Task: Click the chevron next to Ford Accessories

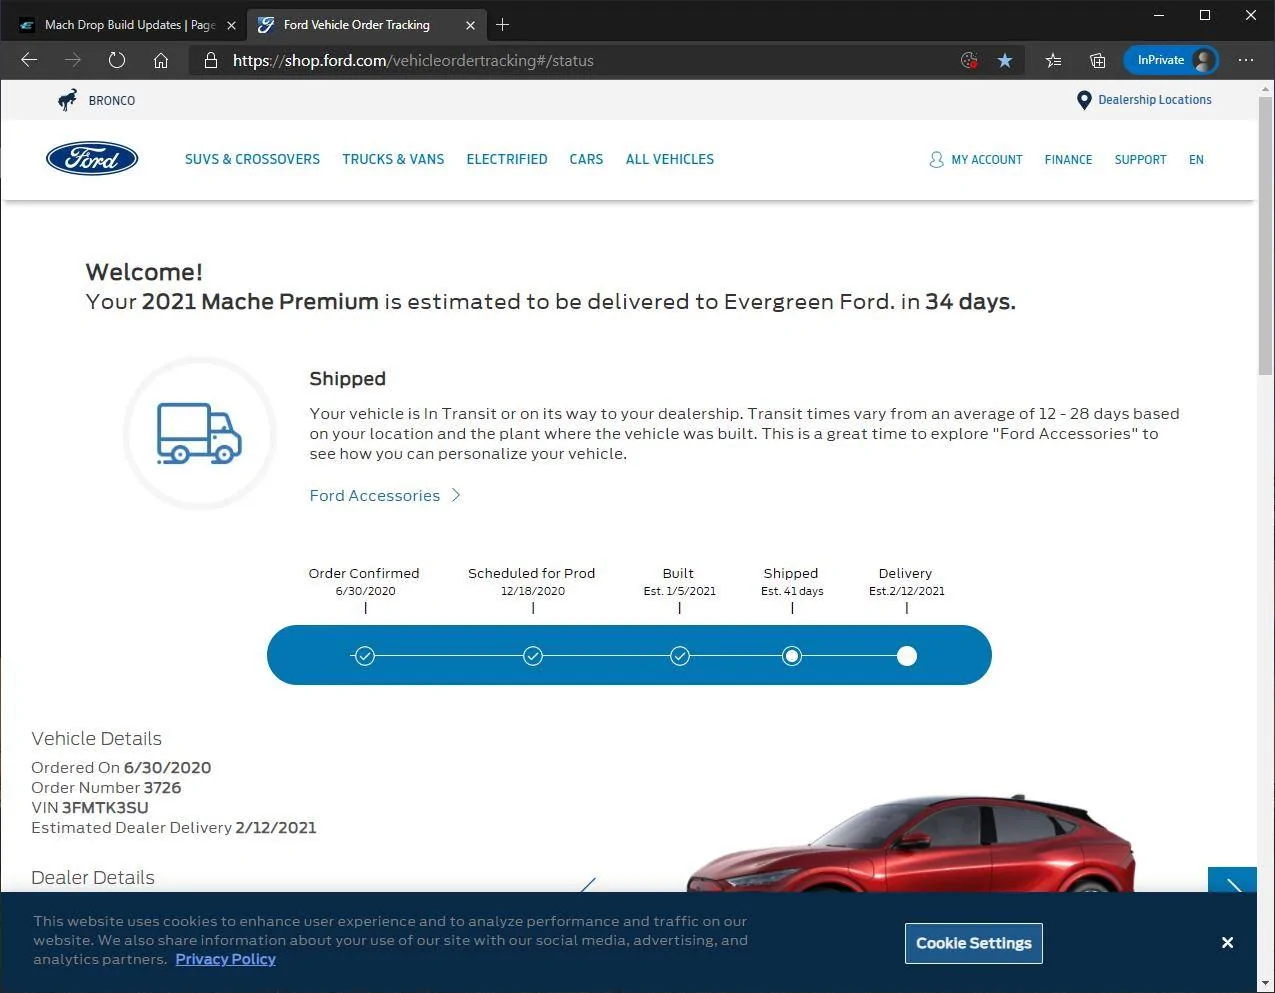Action: pyautogui.click(x=456, y=495)
